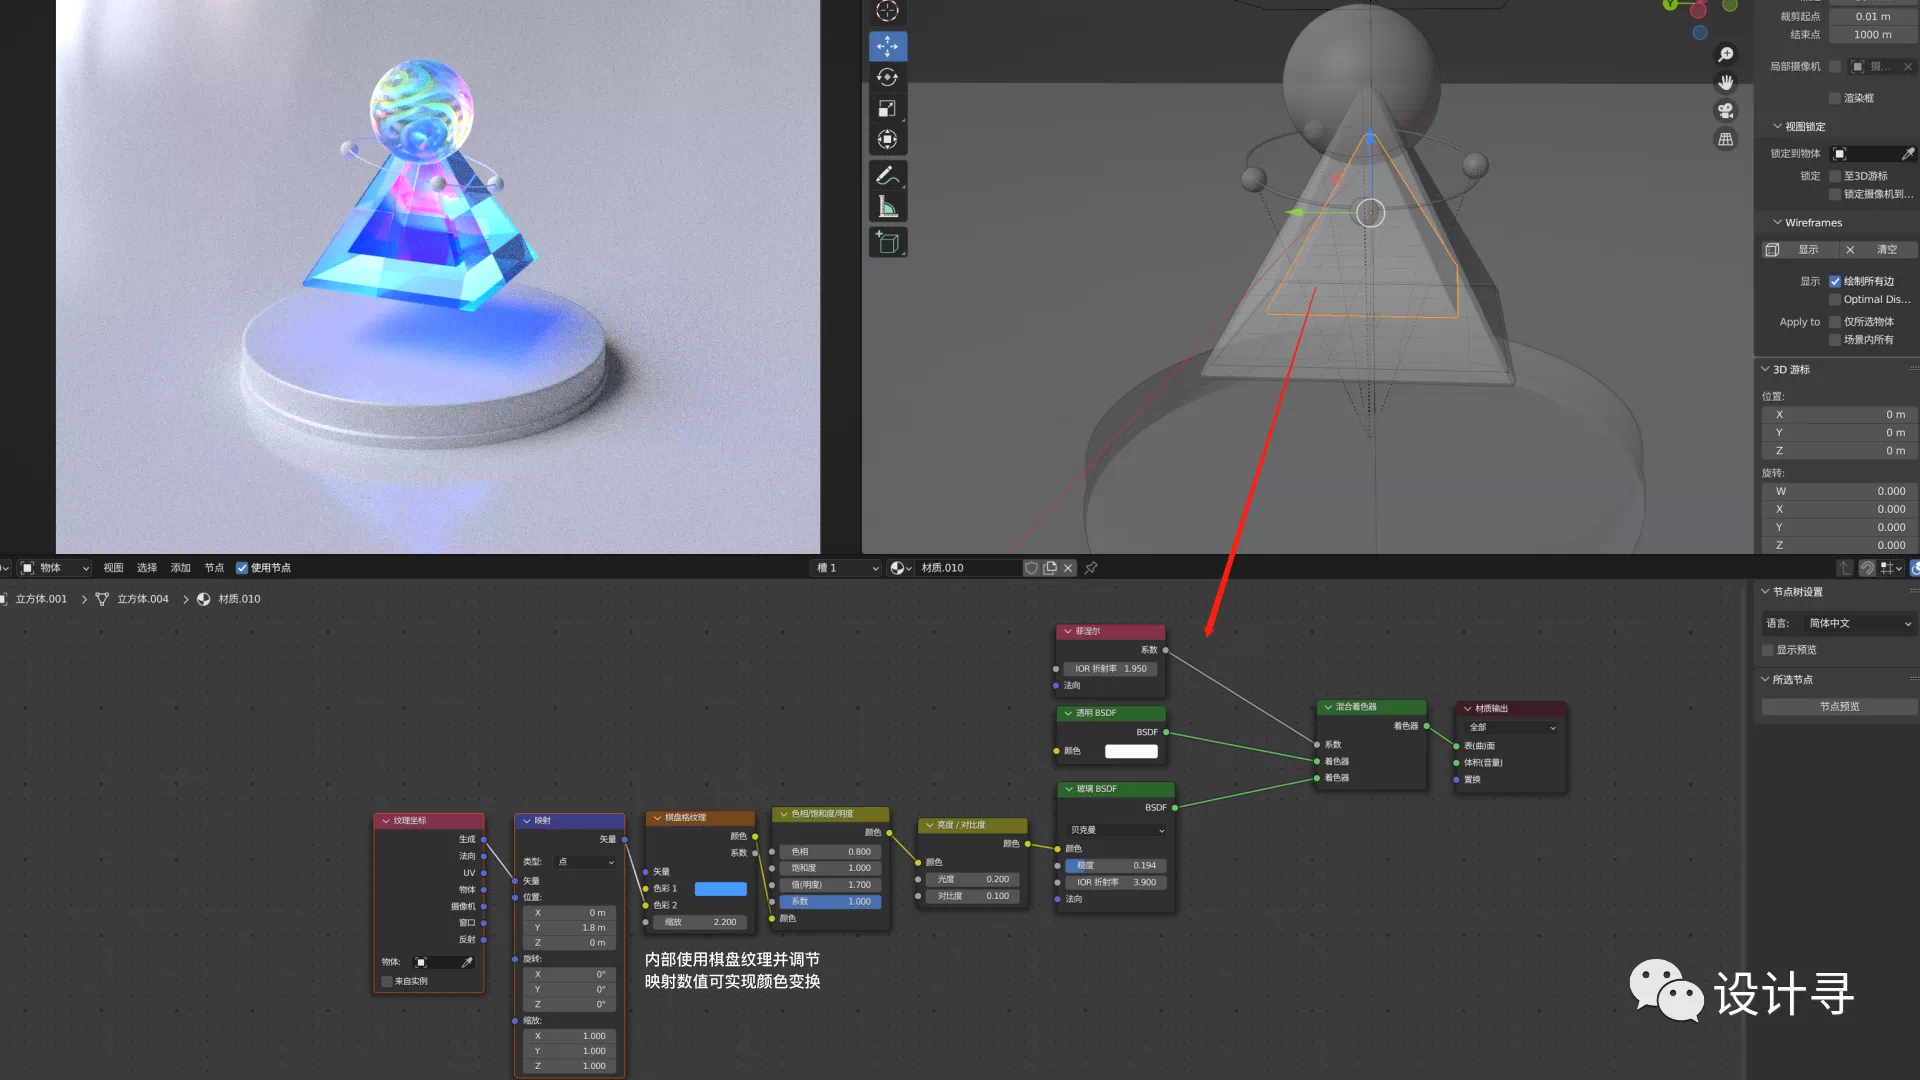This screenshot has width=1920, height=1080.
Task: Select the Measure tool
Action: coord(887,207)
